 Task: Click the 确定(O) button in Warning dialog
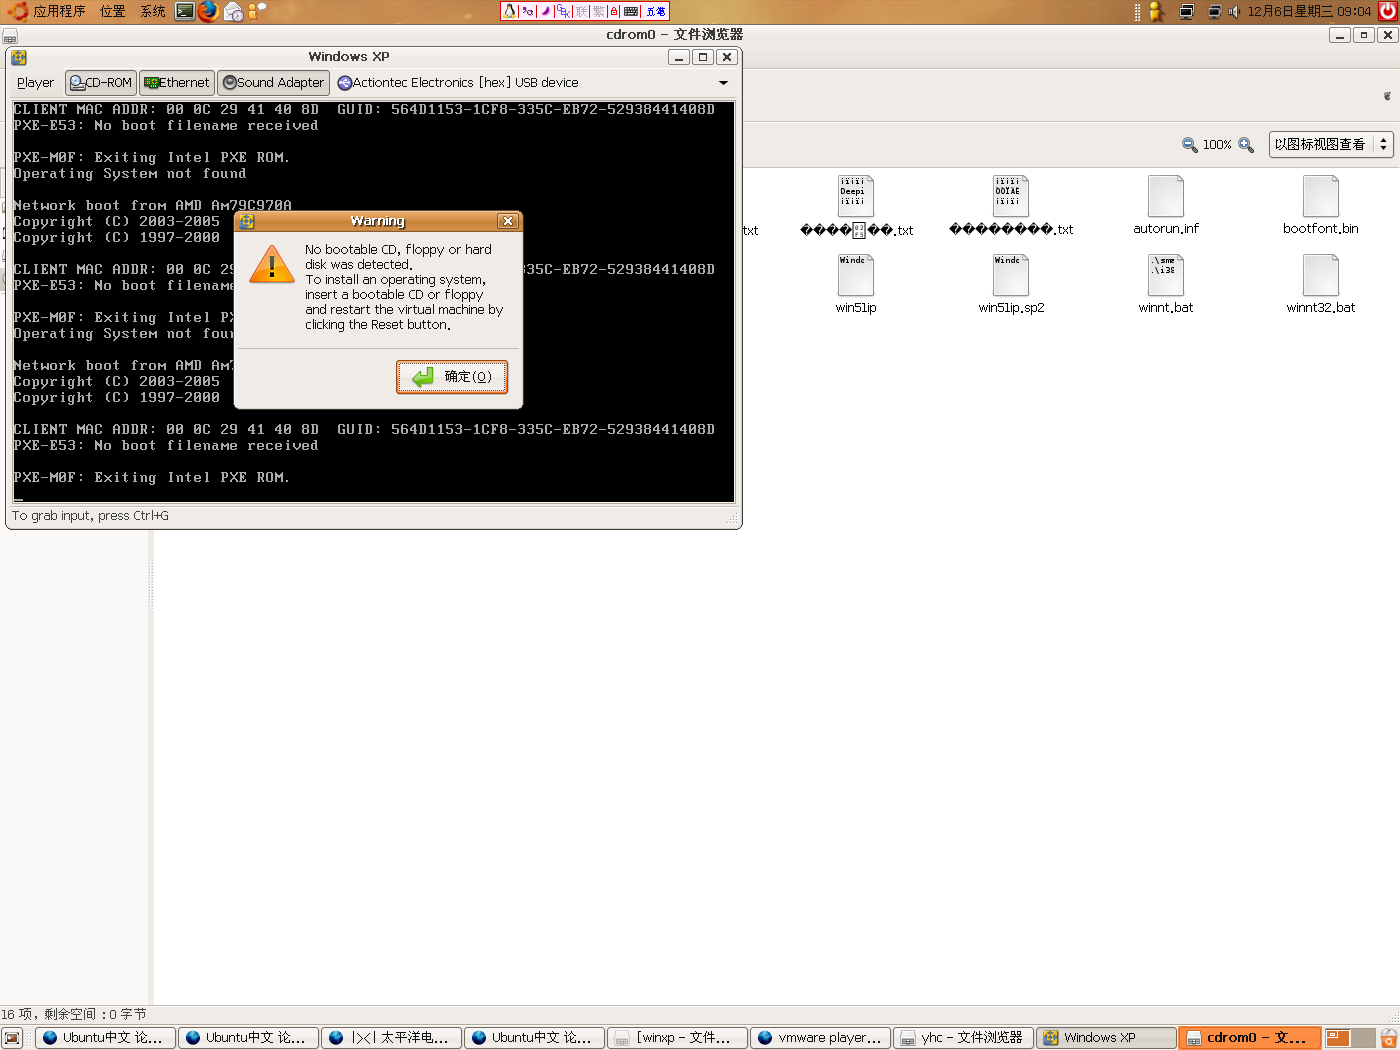click(452, 377)
